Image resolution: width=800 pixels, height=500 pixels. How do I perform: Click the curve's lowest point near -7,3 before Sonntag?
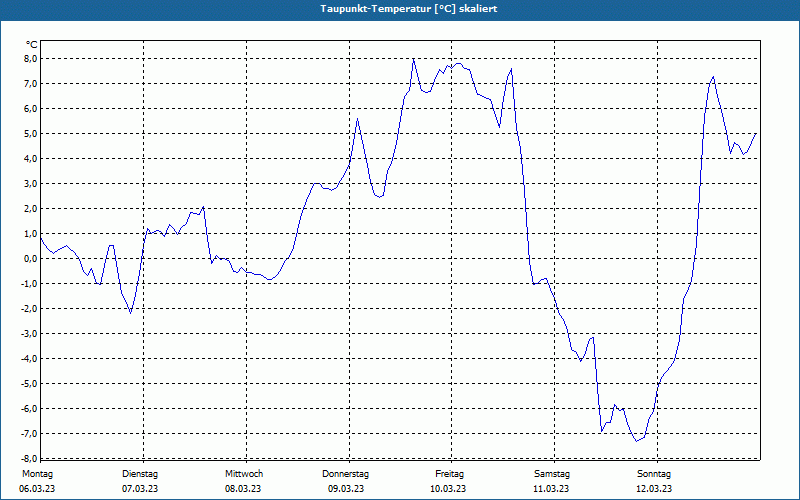(x=636, y=441)
